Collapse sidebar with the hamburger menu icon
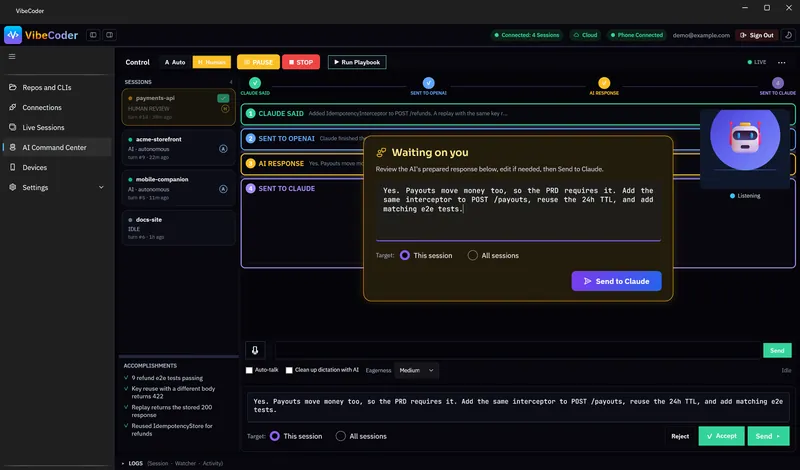The image size is (800, 470). click(x=12, y=57)
